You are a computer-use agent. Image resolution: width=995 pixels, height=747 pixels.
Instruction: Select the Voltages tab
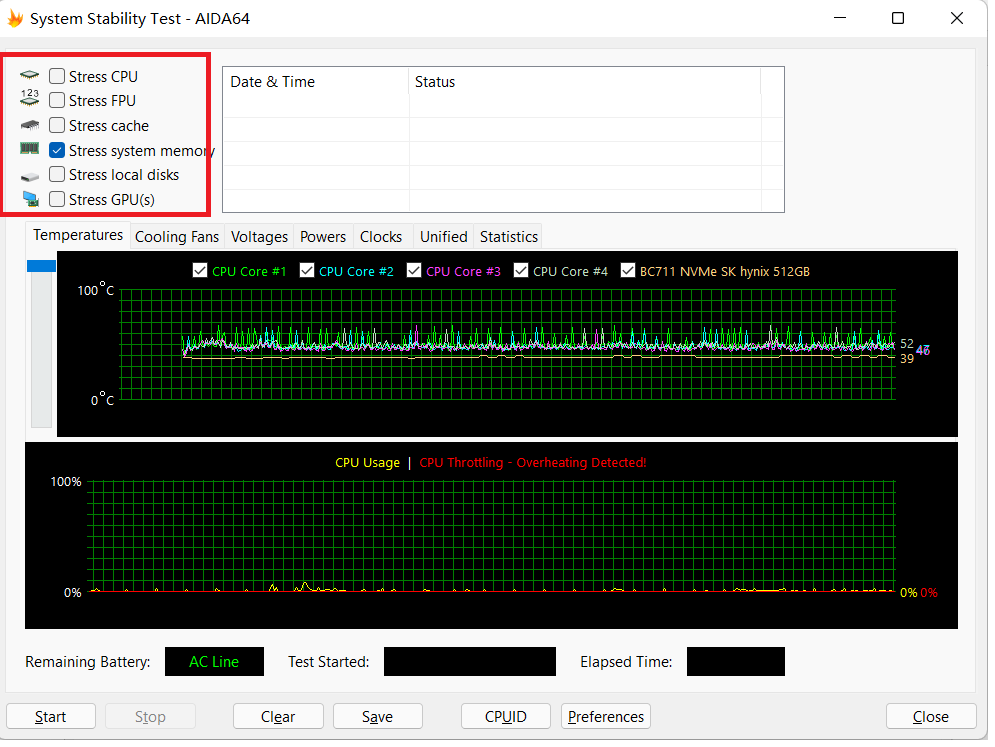[259, 237]
